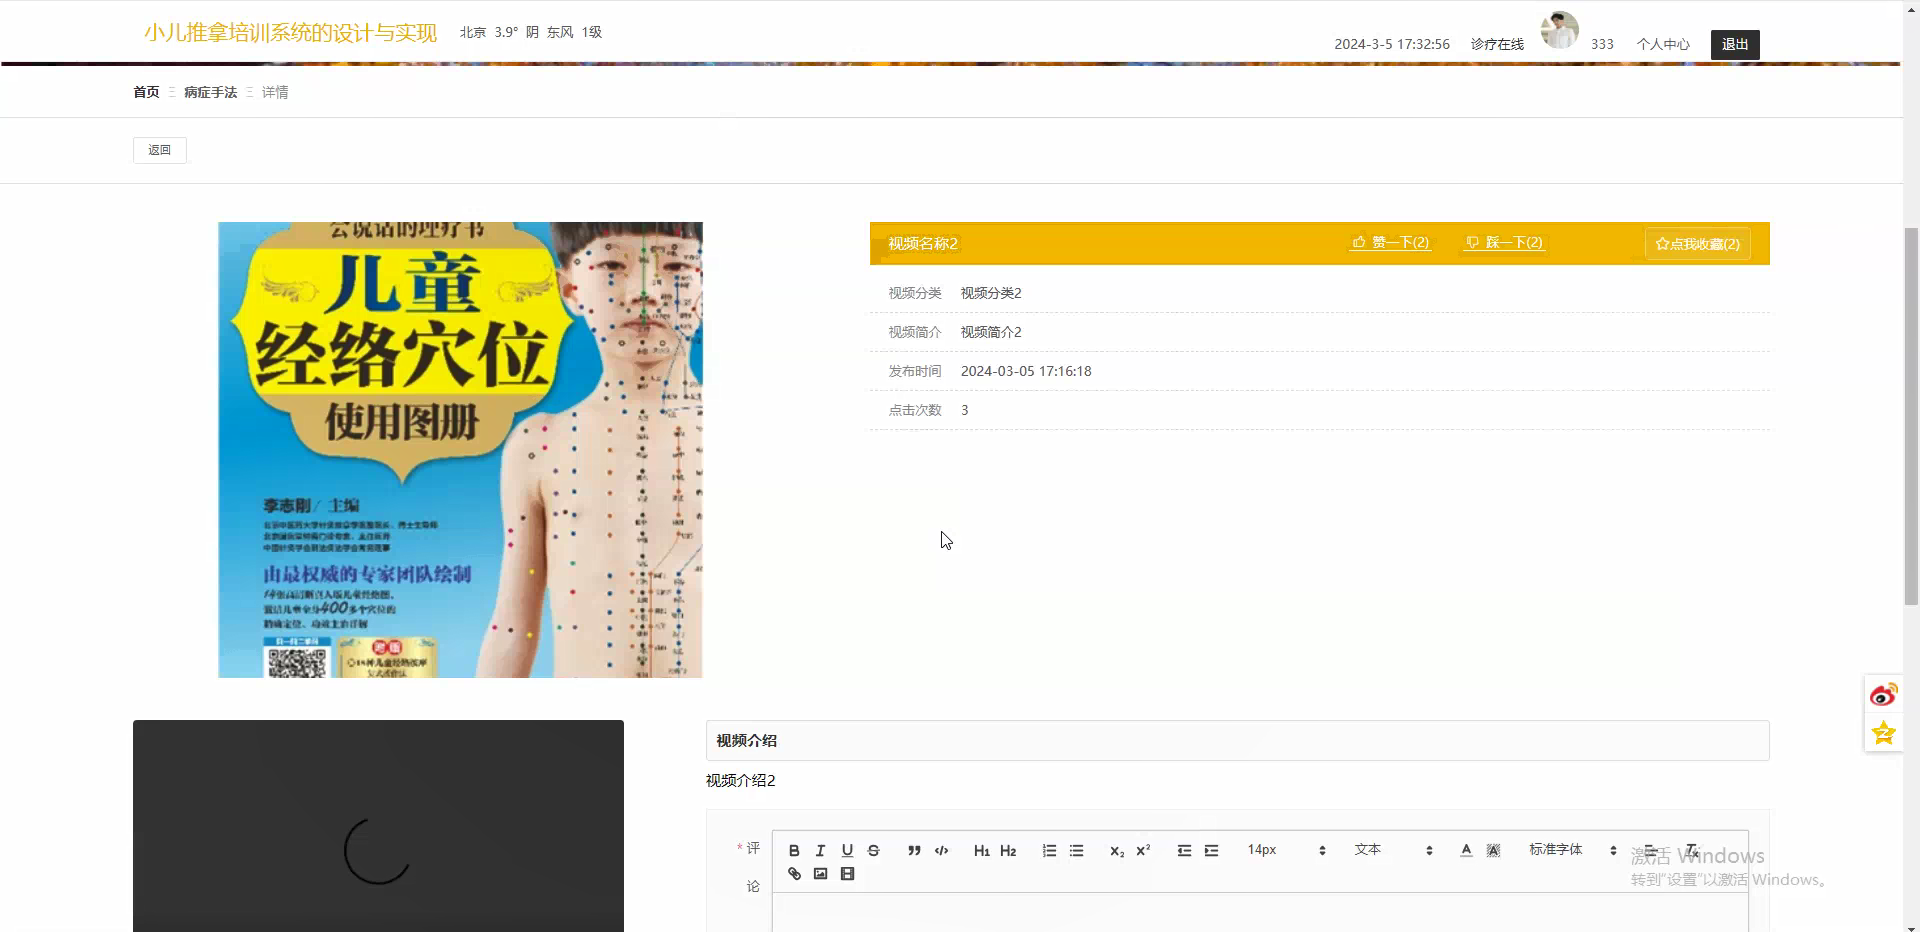Toggle bullet list formatting in the editor
This screenshot has height=932, width=1920.
tap(1076, 850)
